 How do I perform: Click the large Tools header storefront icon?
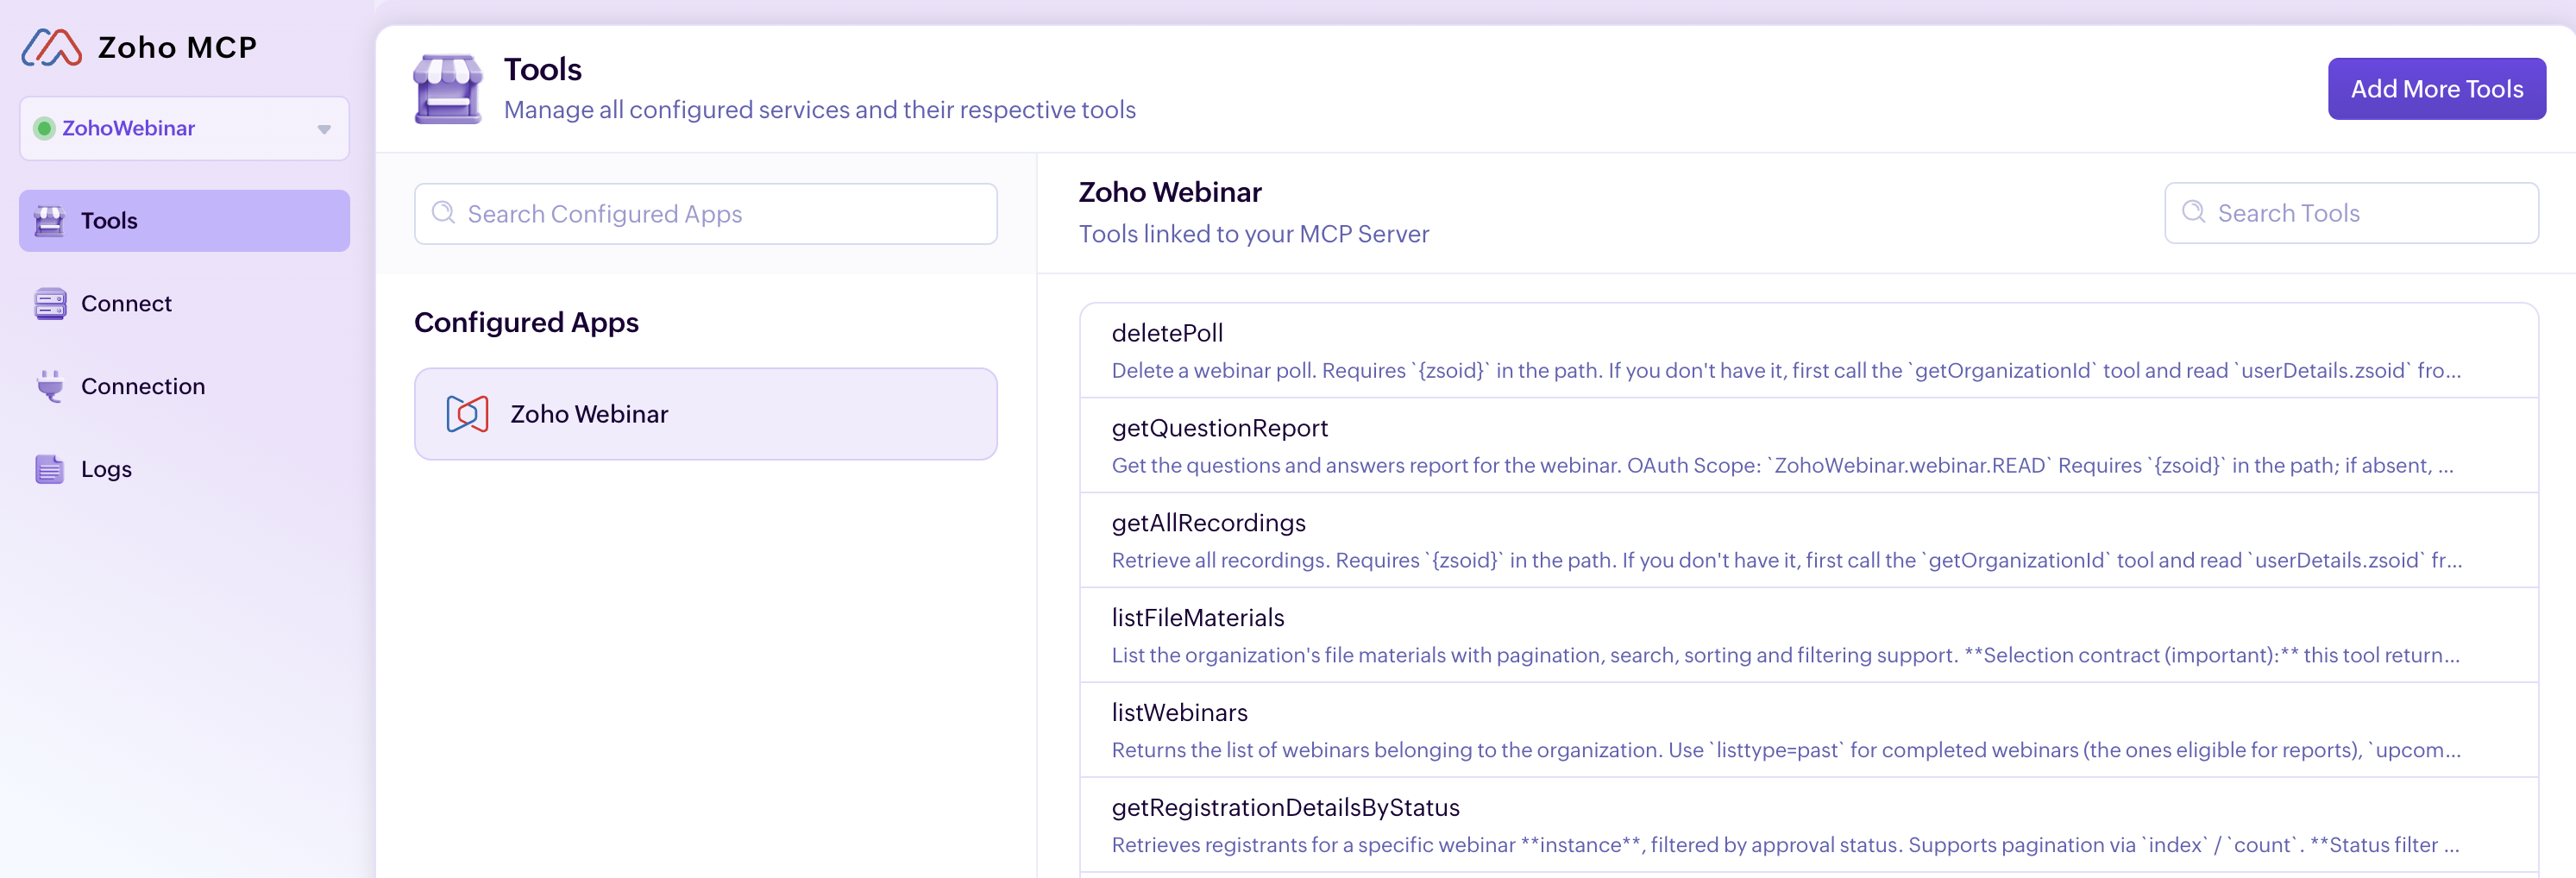pos(448,89)
